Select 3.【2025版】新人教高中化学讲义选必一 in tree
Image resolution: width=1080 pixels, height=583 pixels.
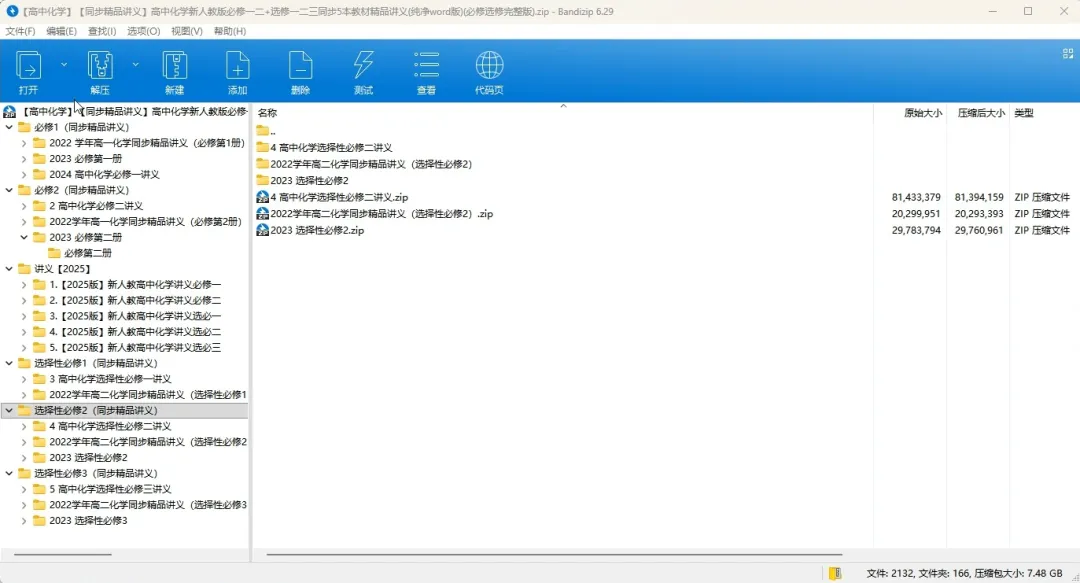[x=135, y=316]
